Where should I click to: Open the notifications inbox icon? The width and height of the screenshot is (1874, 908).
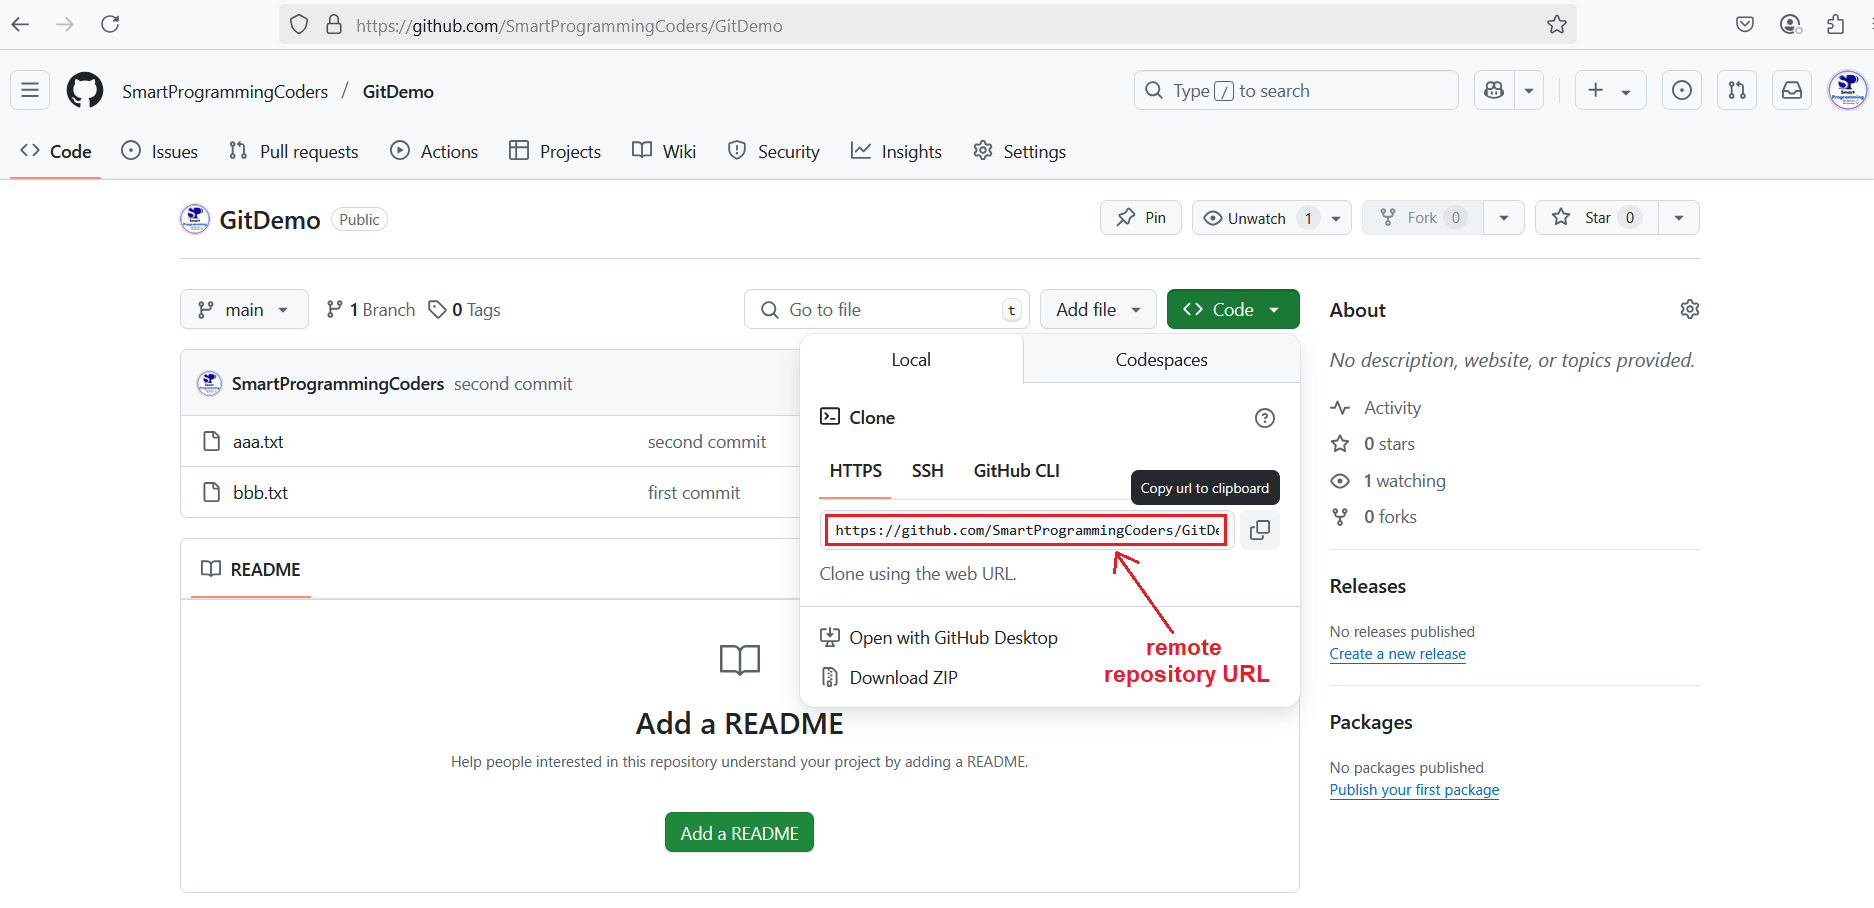pyautogui.click(x=1792, y=90)
